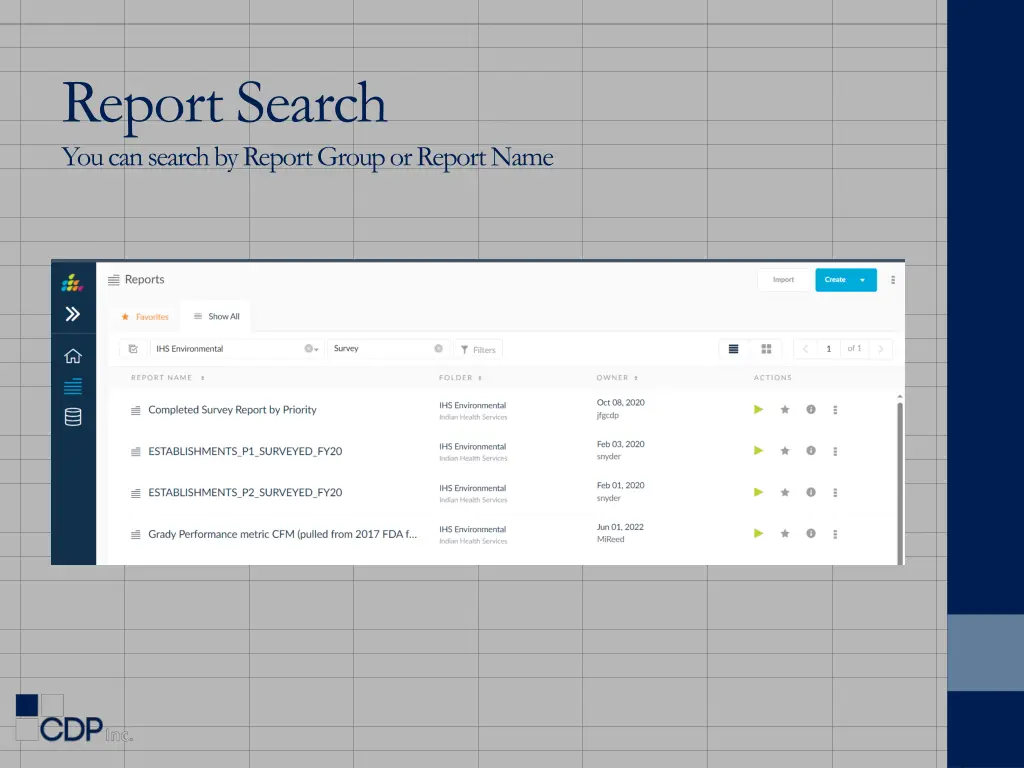Viewport: 1024px width, 768px height.
Task: Open the overflow menu for Completed Survey Report
Action: click(x=835, y=409)
